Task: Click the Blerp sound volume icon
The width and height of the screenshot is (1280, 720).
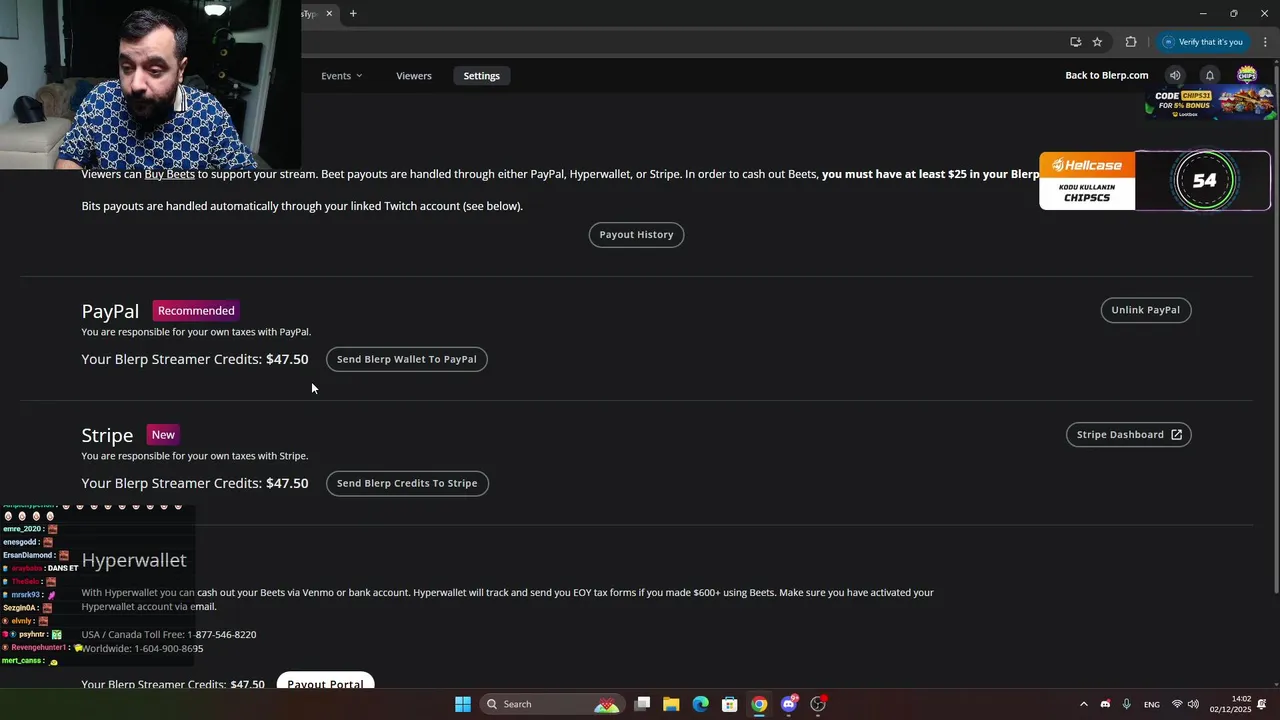Action: [1175, 76]
